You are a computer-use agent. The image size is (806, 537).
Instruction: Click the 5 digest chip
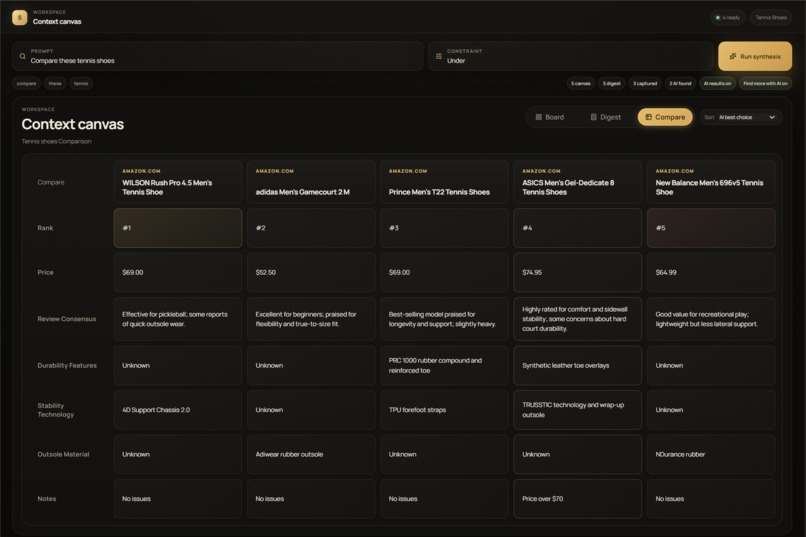point(612,83)
